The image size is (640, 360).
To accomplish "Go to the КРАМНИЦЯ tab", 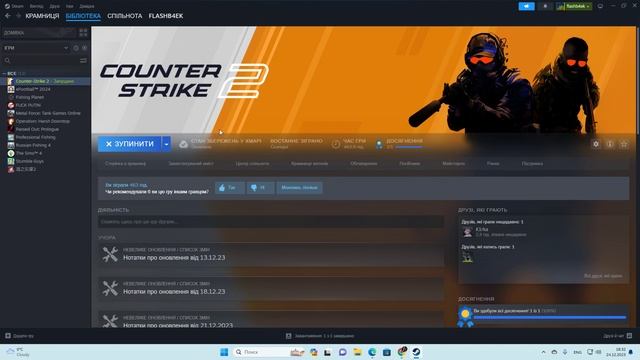I will (42, 16).
